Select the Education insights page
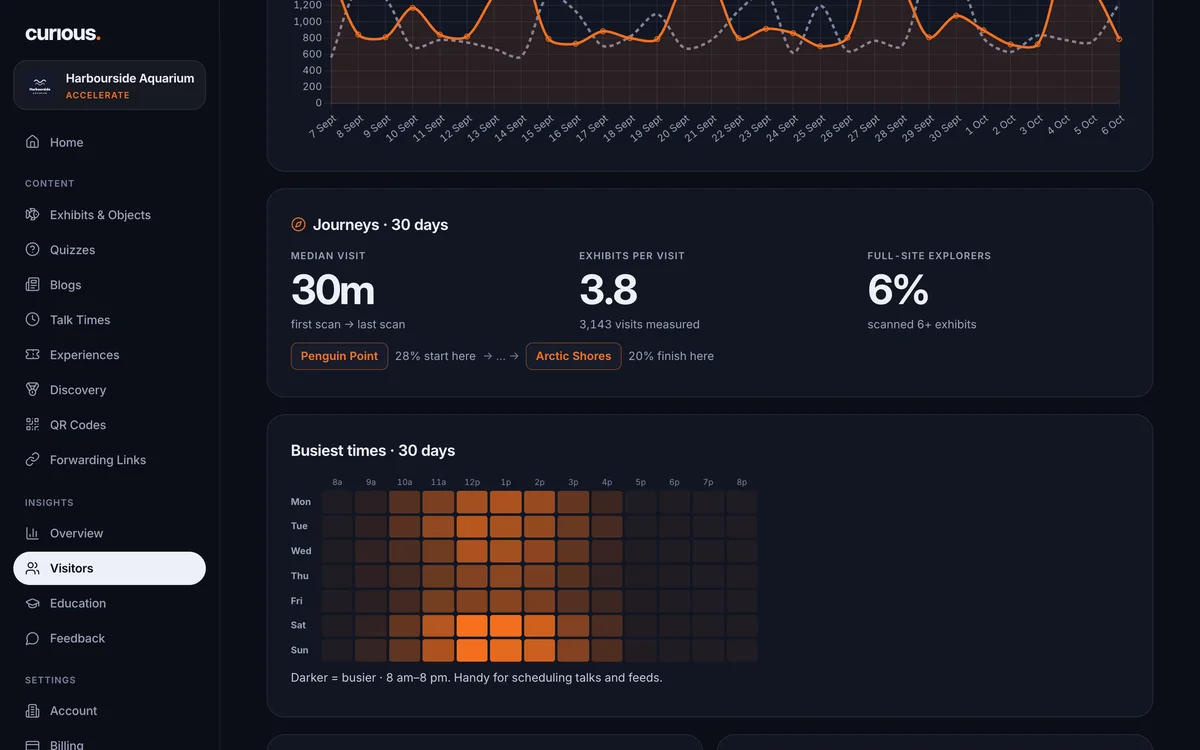The image size is (1200, 750). [x=110, y=603]
